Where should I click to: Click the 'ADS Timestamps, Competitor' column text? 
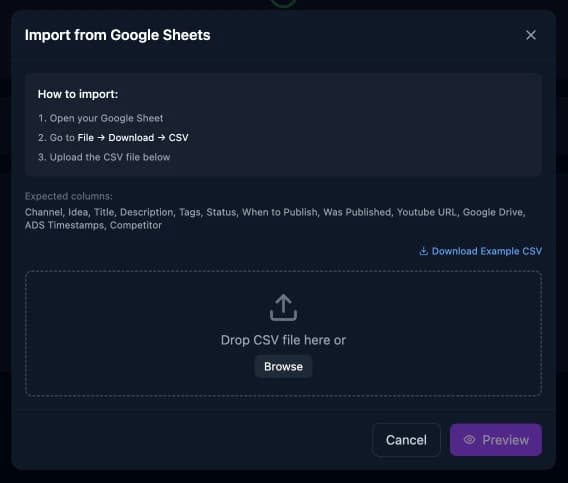pos(93,225)
